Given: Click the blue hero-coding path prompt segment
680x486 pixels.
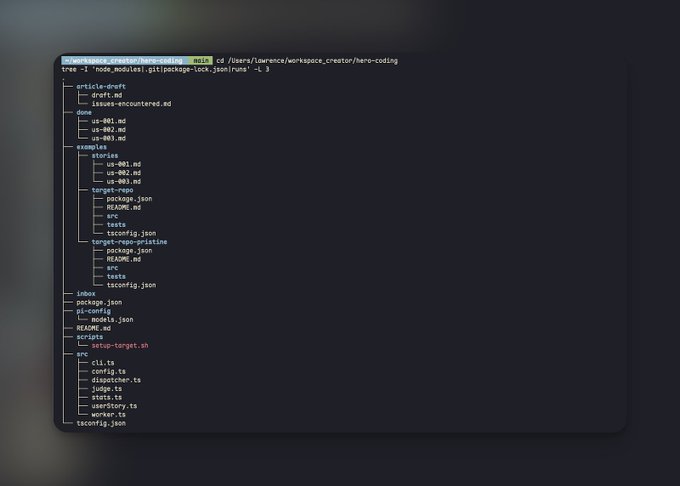Looking at the screenshot, I should pos(124,61).
